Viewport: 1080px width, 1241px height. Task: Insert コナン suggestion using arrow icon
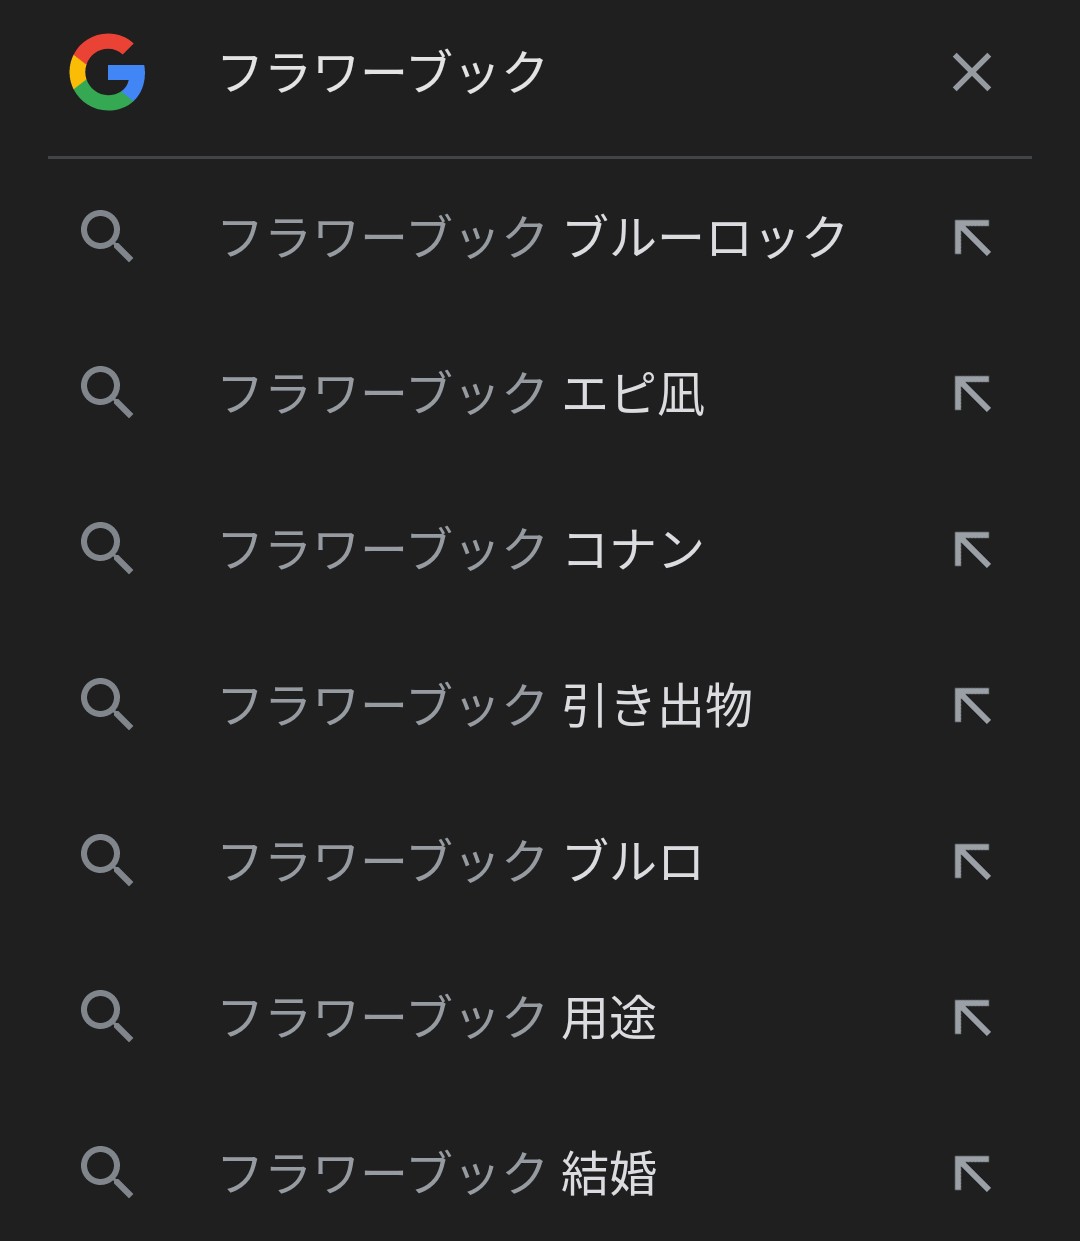tap(972, 550)
